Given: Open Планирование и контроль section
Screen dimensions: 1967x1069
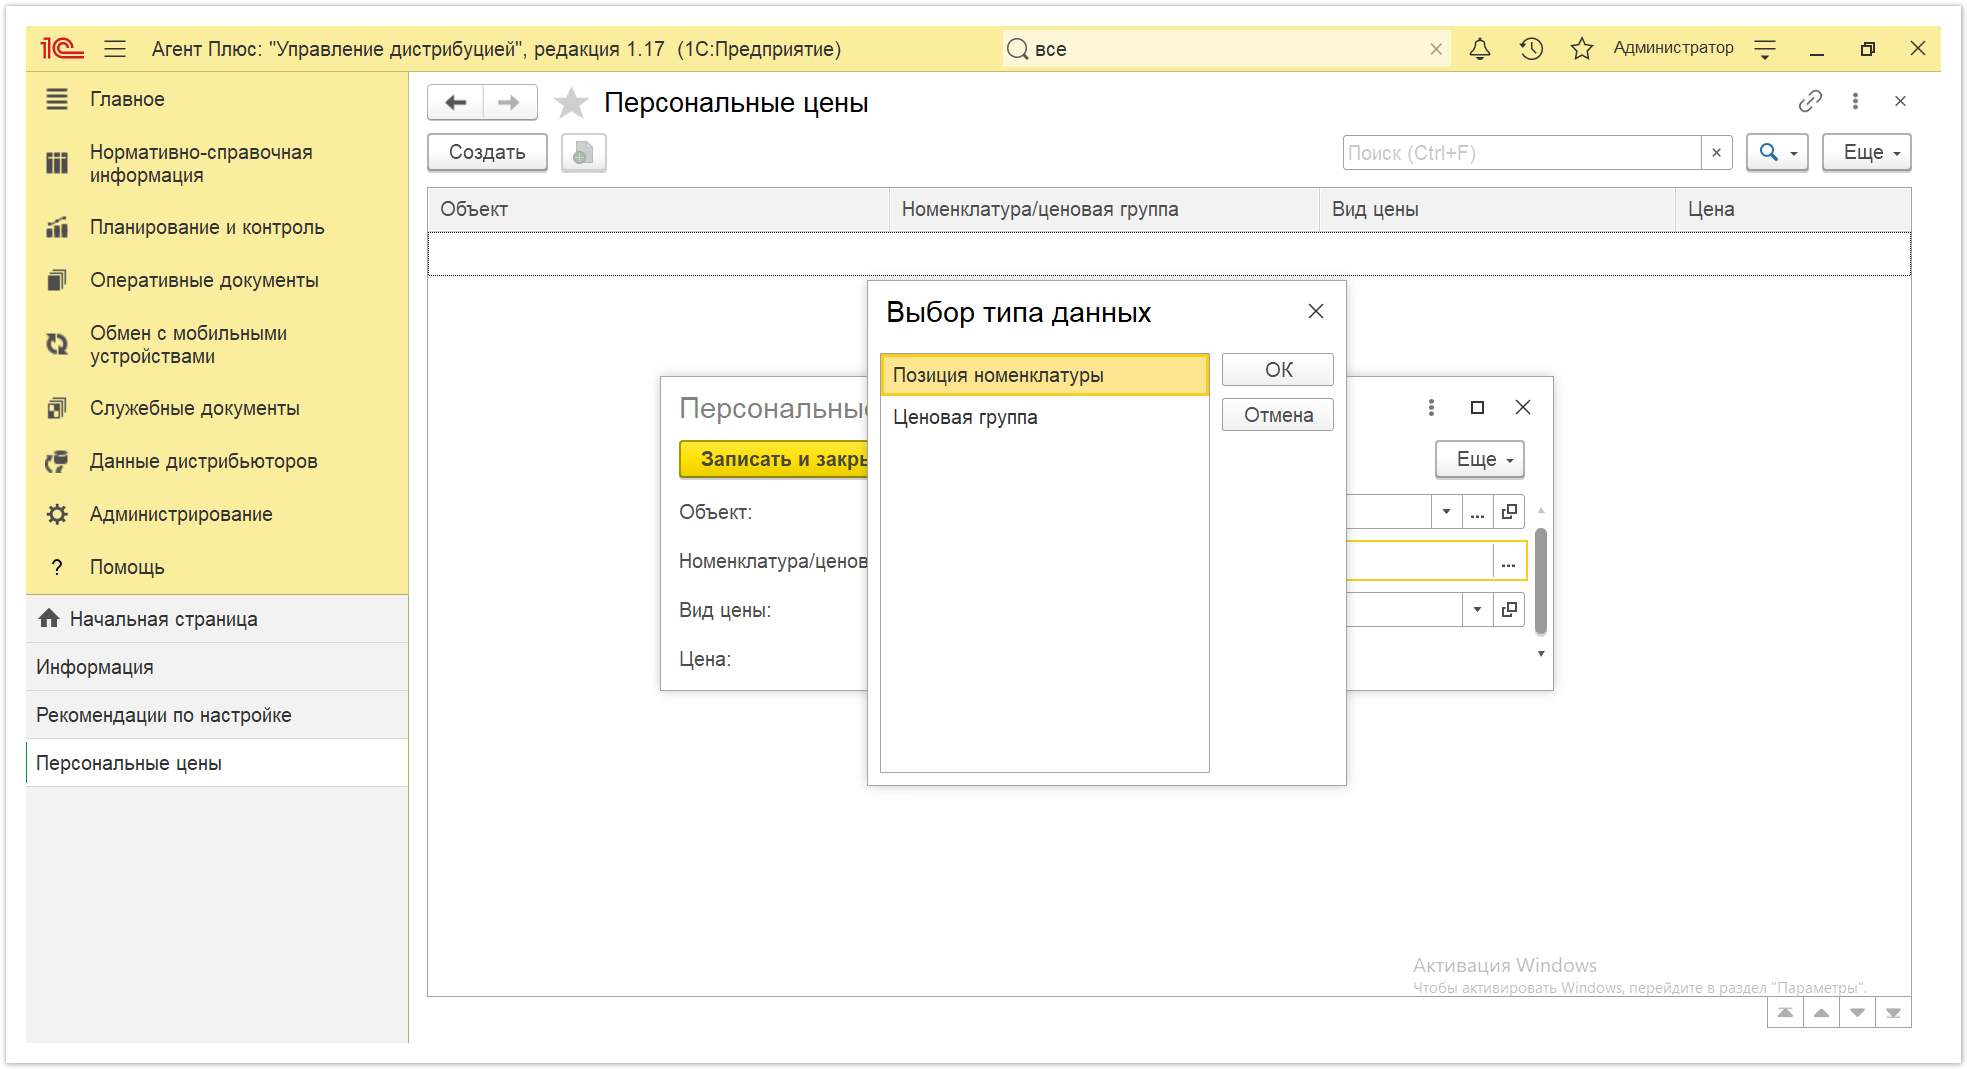Looking at the screenshot, I should 217,227.
